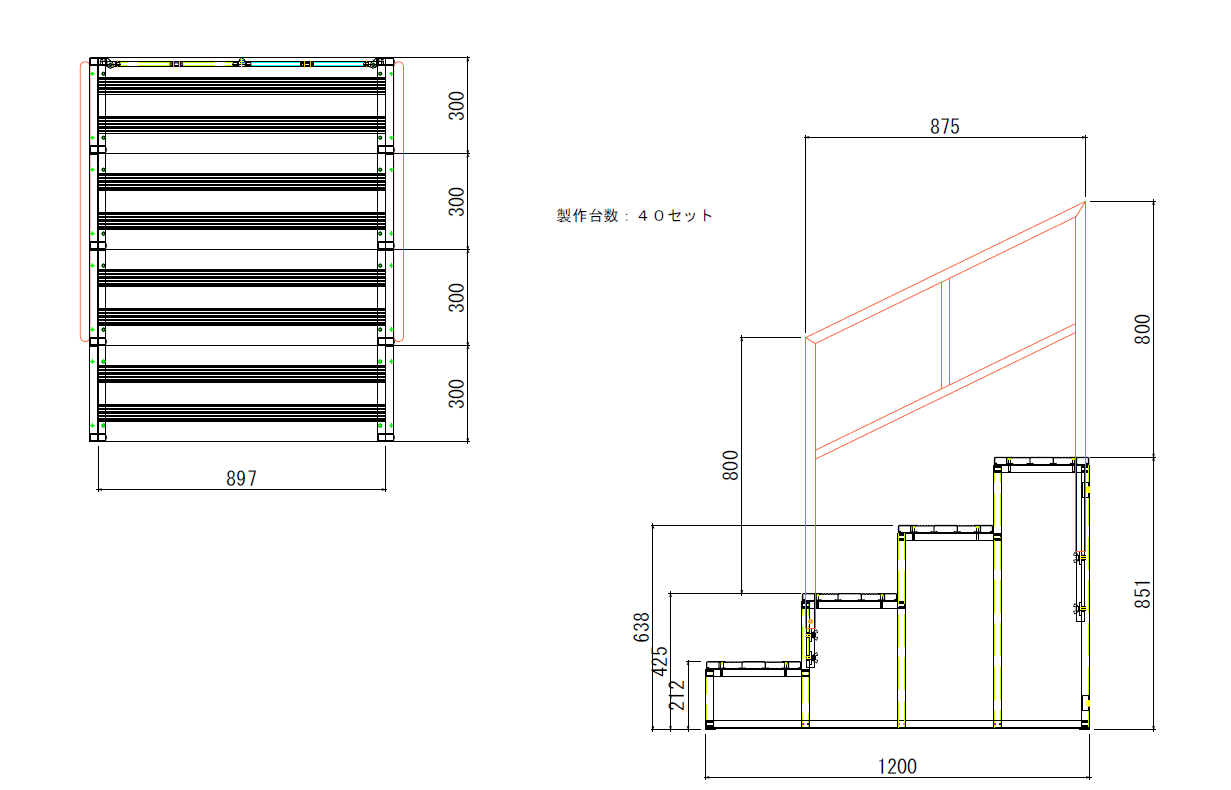1231x790 pixels.
Task: Click the 425 step height dimension
Action: coord(661,661)
